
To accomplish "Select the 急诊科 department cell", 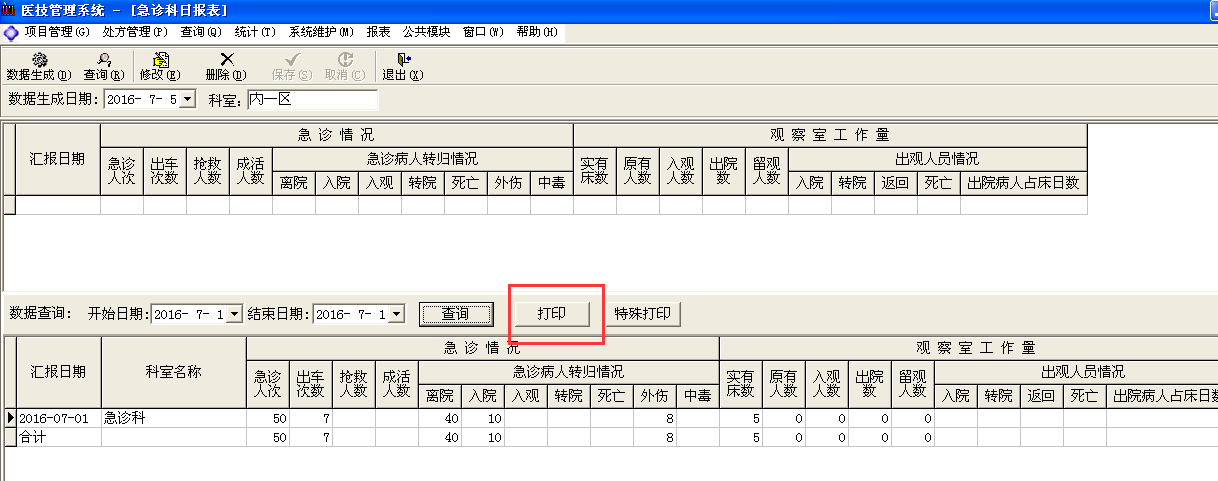I will point(174,418).
